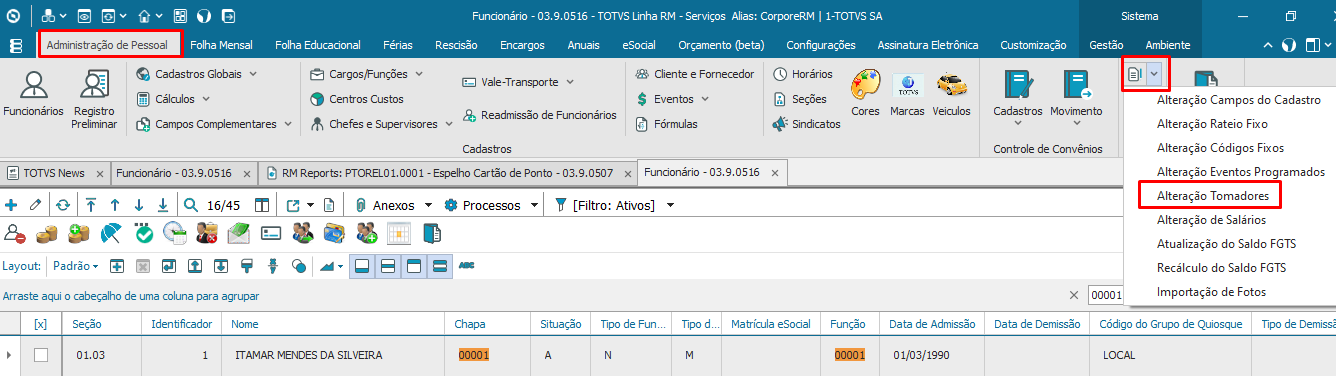Open the Veículos car icon

(x=951, y=94)
